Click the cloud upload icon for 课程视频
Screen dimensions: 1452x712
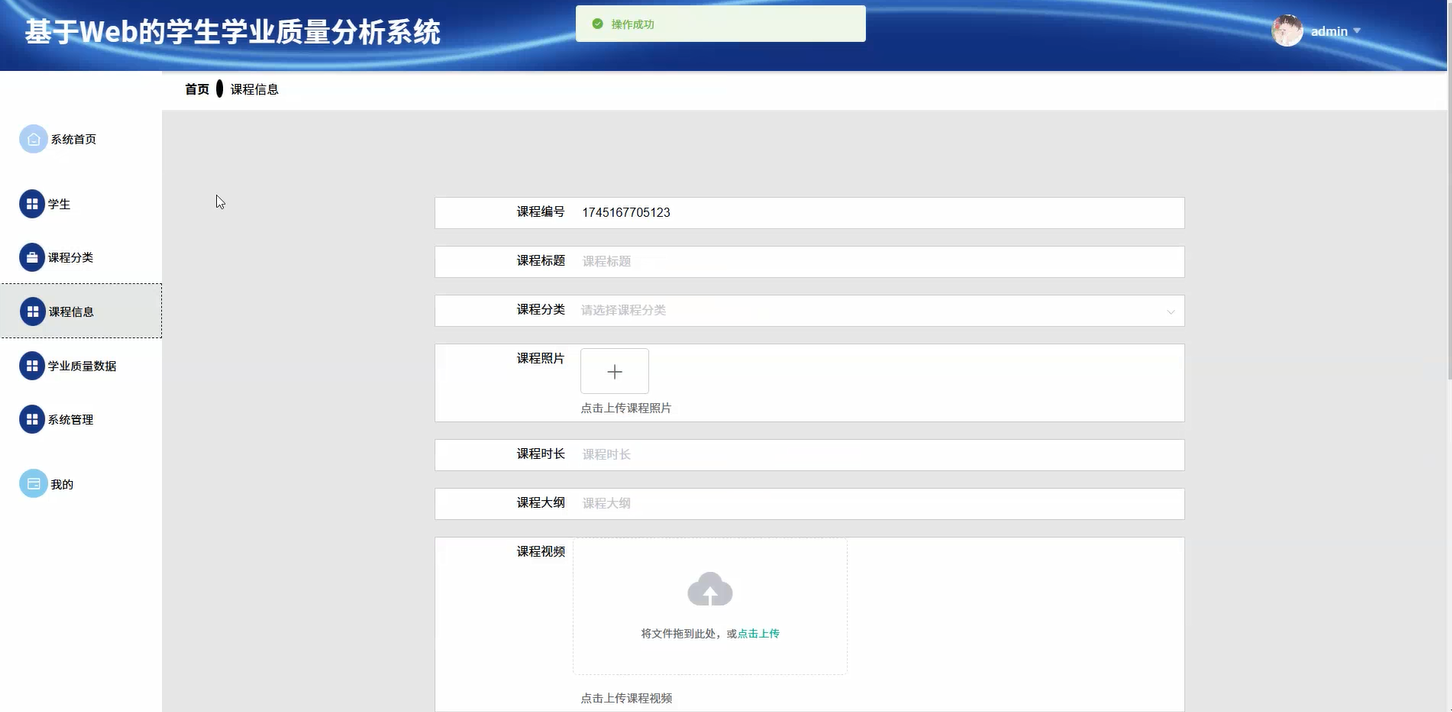coord(709,590)
